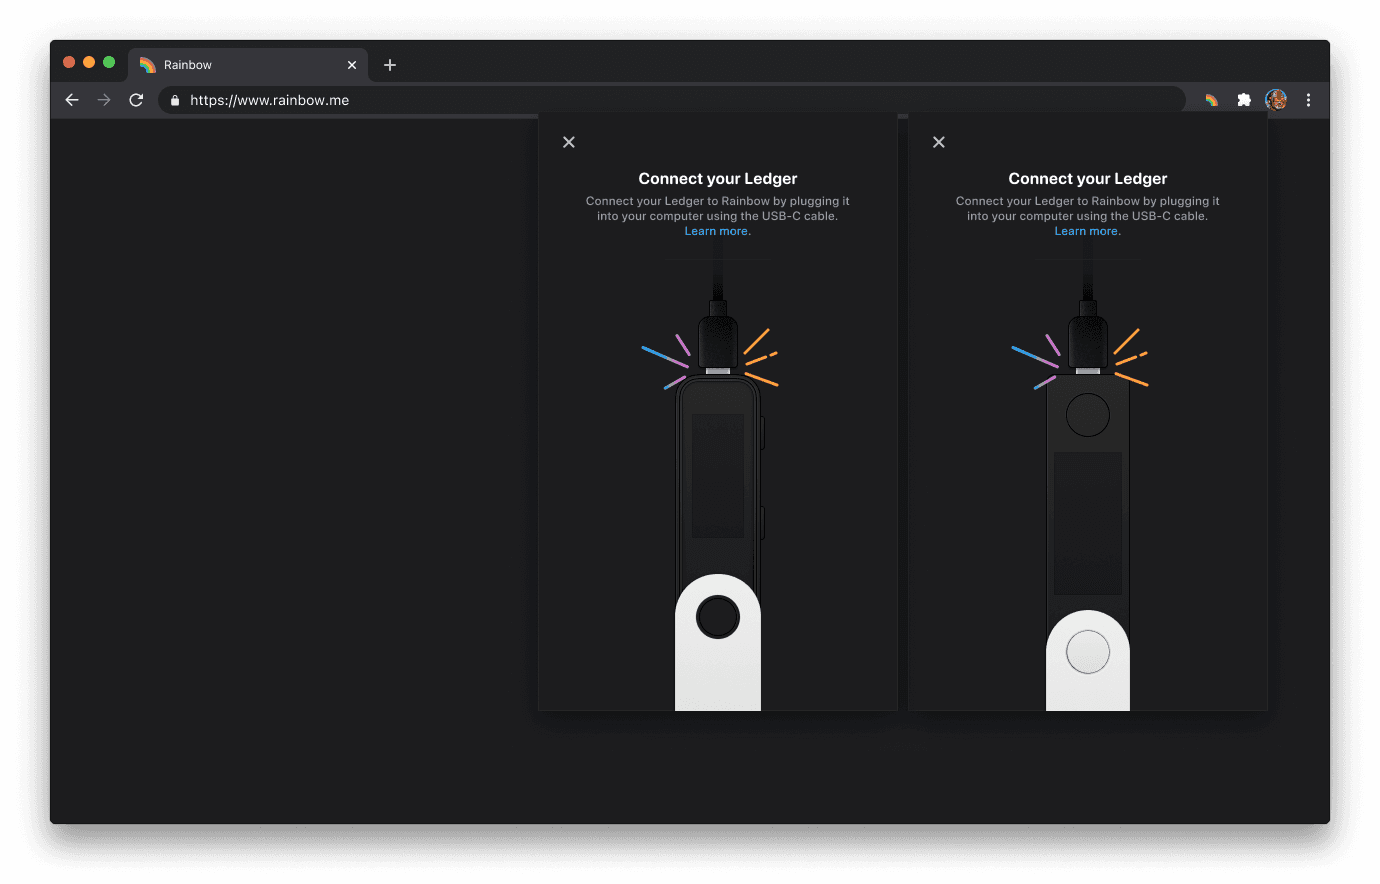Close the Rainbow tab with its X
1380x884 pixels.
[x=352, y=65]
